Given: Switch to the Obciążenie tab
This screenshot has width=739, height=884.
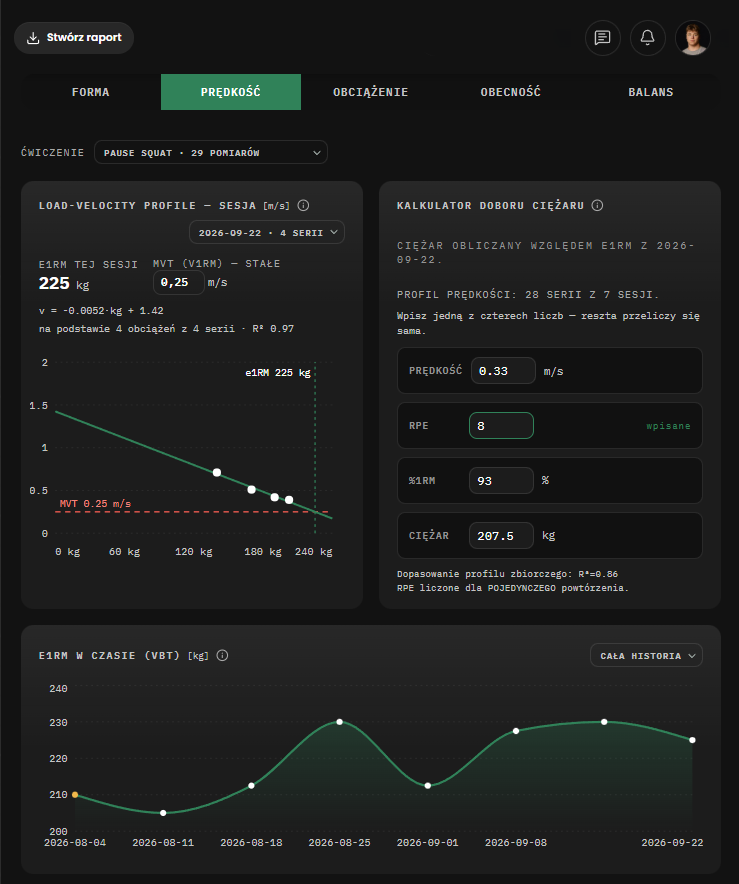Looking at the screenshot, I should pyautogui.click(x=370, y=92).
